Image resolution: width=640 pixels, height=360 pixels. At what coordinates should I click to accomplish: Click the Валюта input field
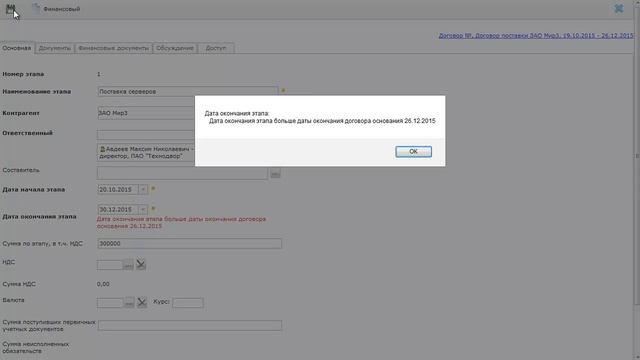(110, 303)
